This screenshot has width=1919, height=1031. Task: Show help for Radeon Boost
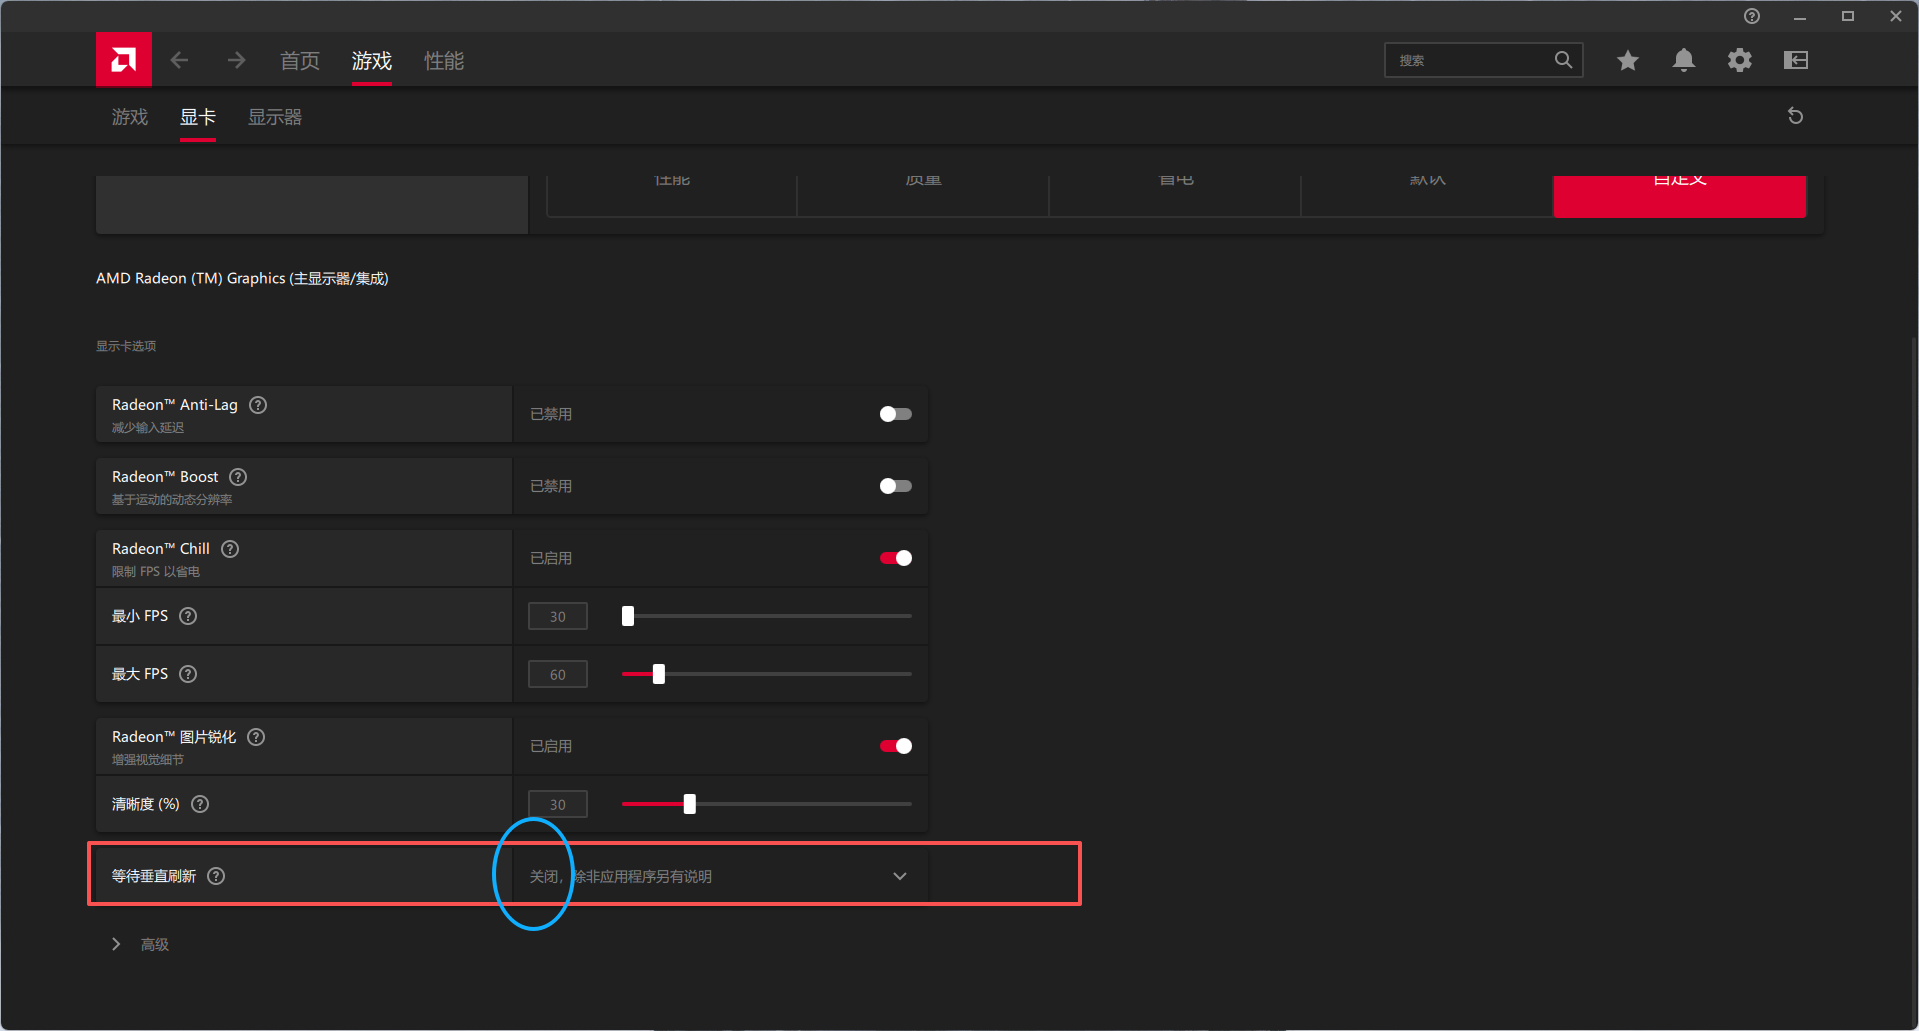point(238,477)
